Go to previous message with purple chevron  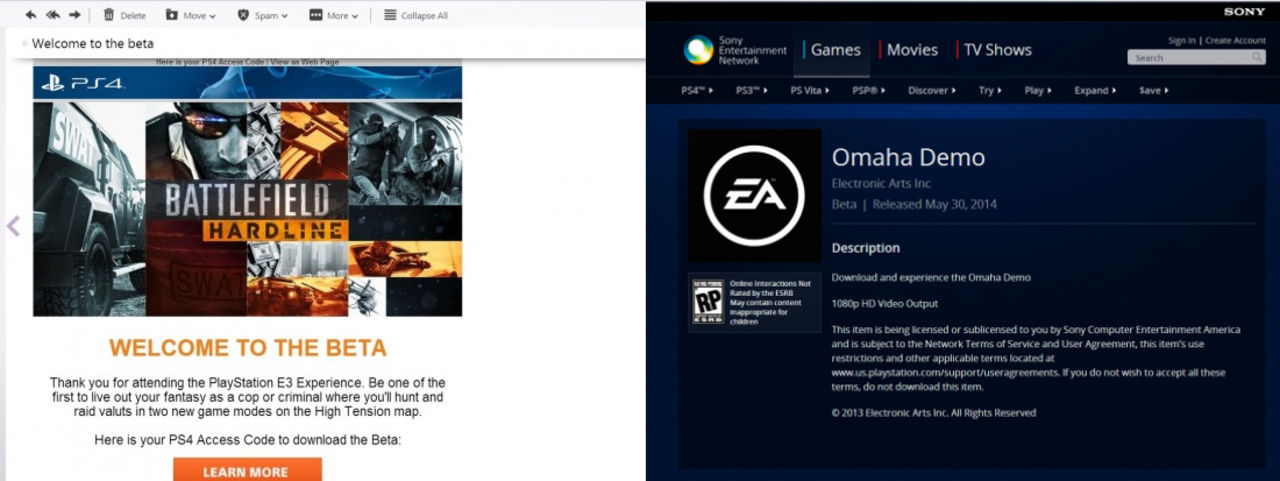[x=13, y=226]
